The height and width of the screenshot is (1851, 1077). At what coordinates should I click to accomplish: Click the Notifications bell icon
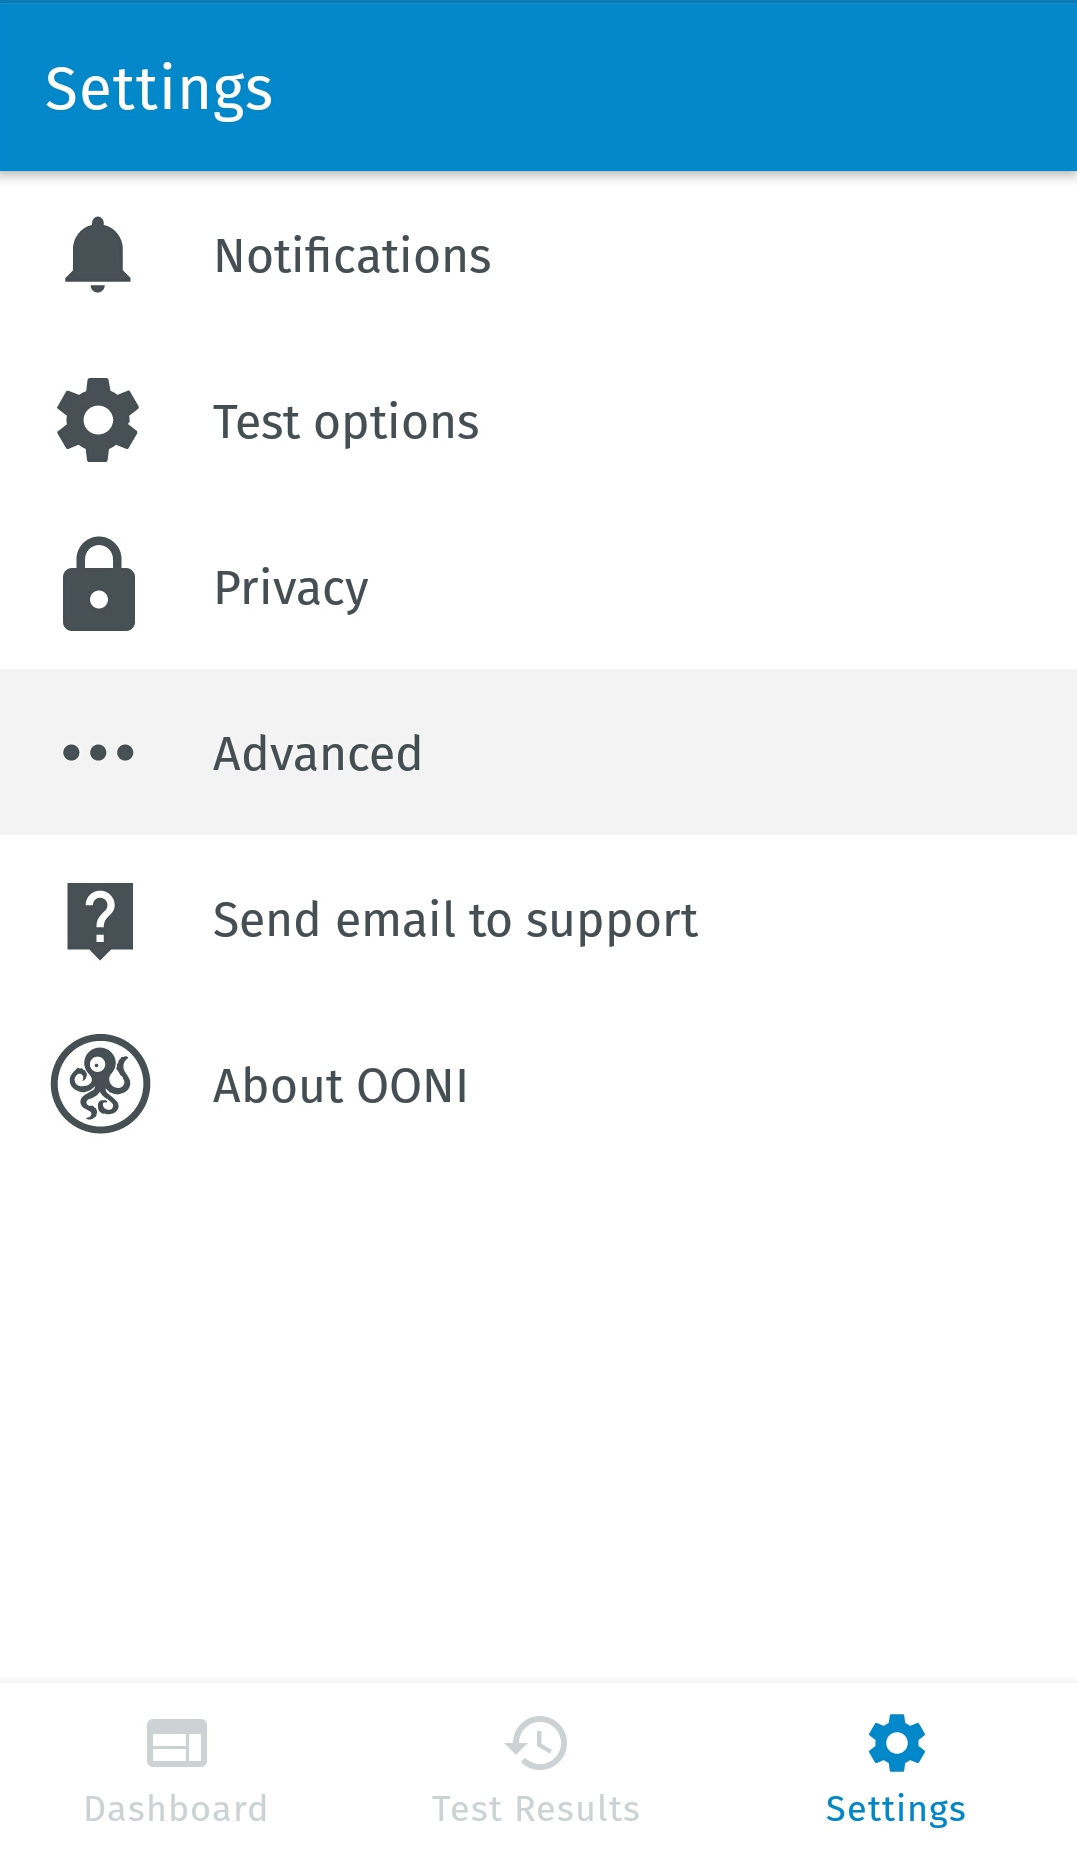98,254
